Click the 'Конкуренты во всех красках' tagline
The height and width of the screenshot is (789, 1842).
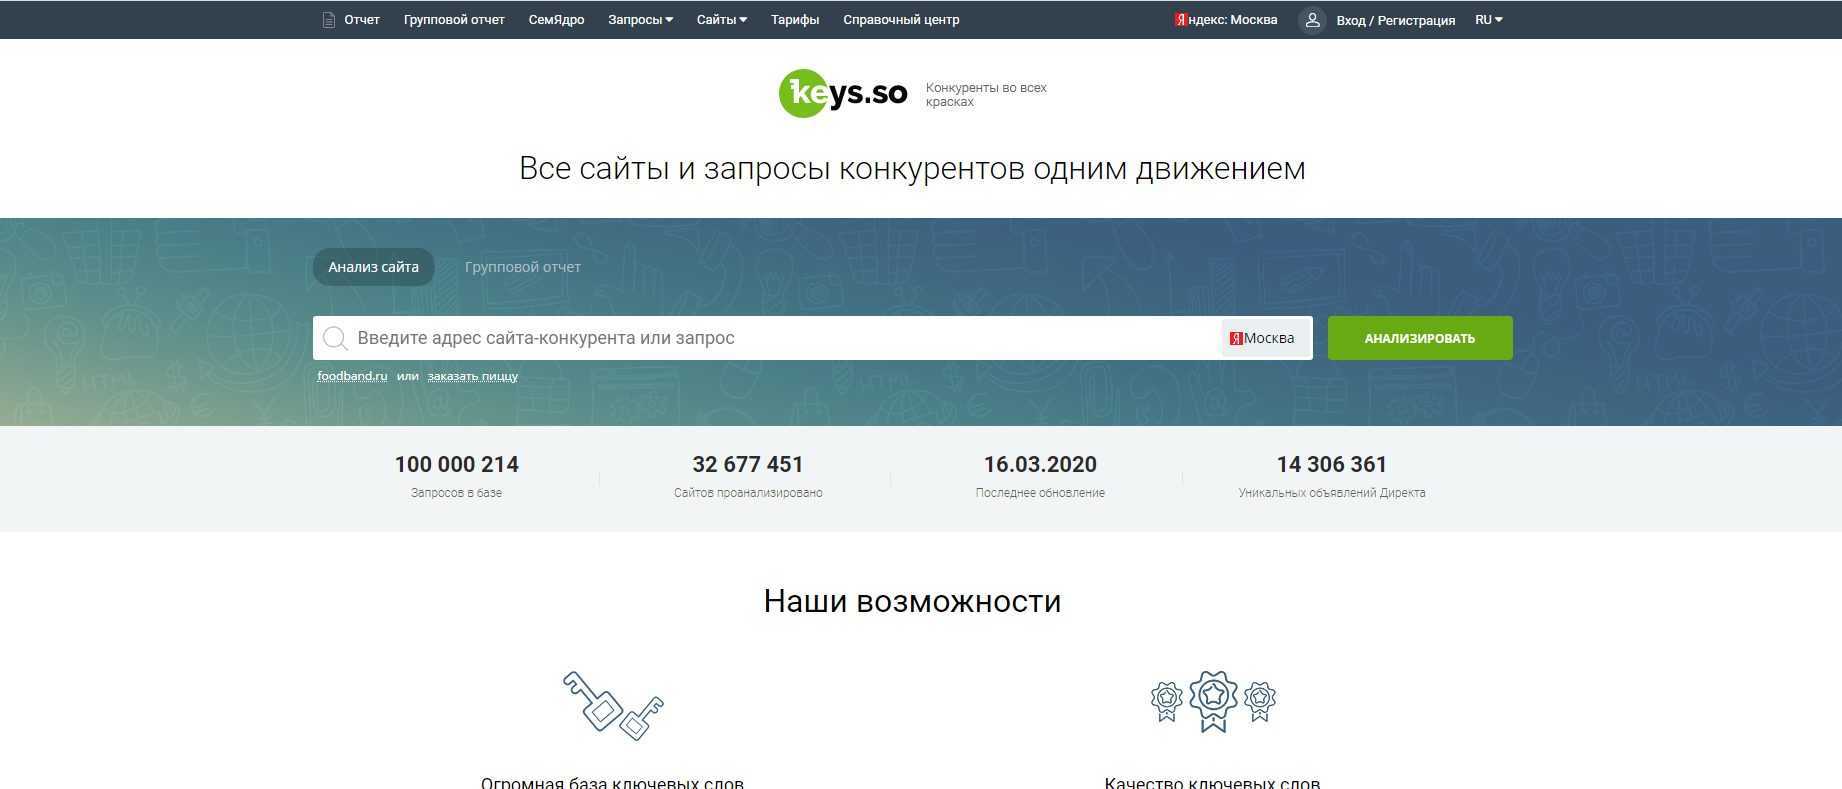click(x=986, y=95)
